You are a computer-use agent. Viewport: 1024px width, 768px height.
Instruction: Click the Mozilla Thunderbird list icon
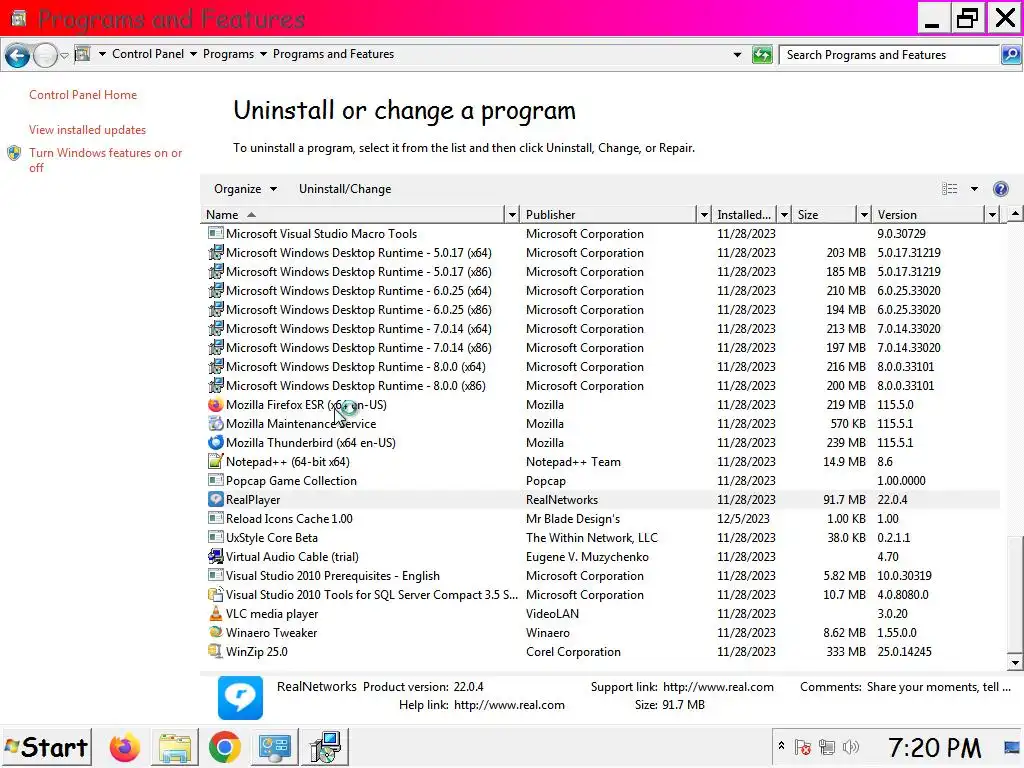coord(216,443)
